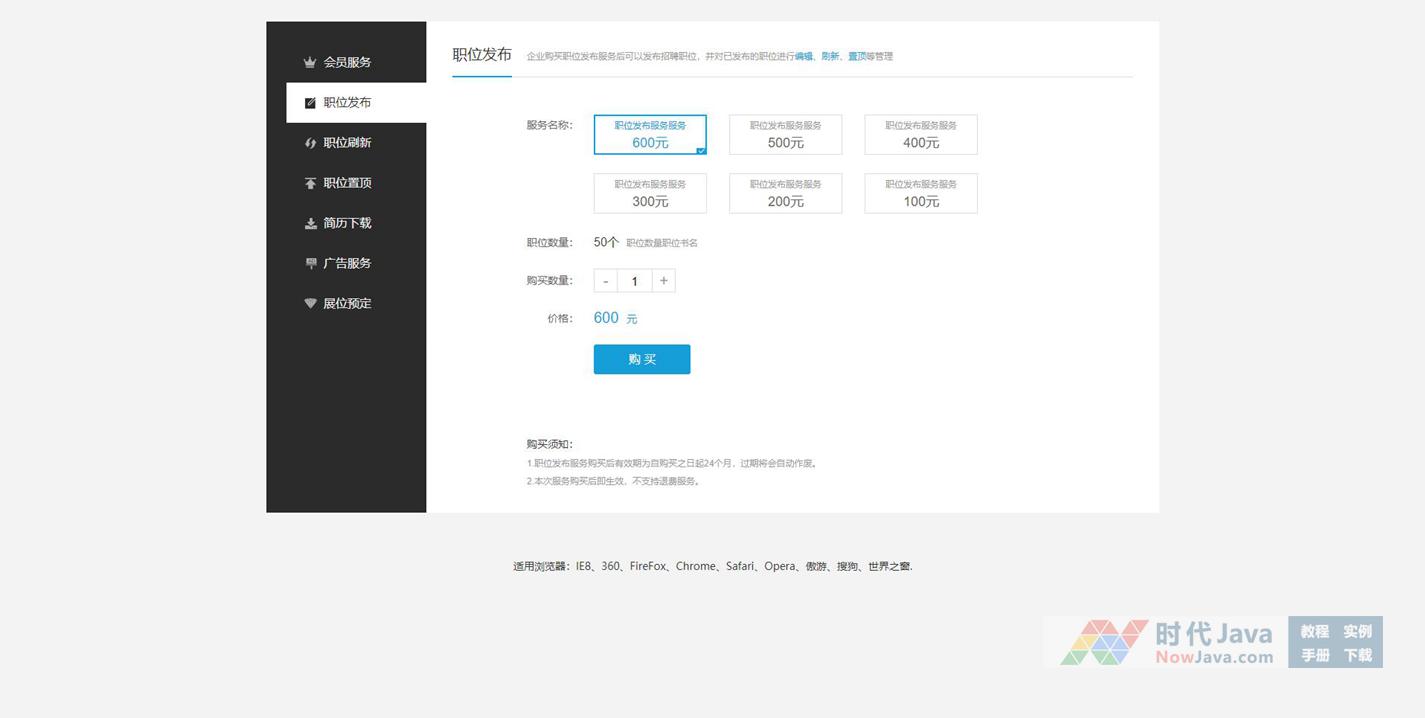1425x718 pixels.
Task: Decrease purchase quantity with minus button
Action: (x=606, y=281)
